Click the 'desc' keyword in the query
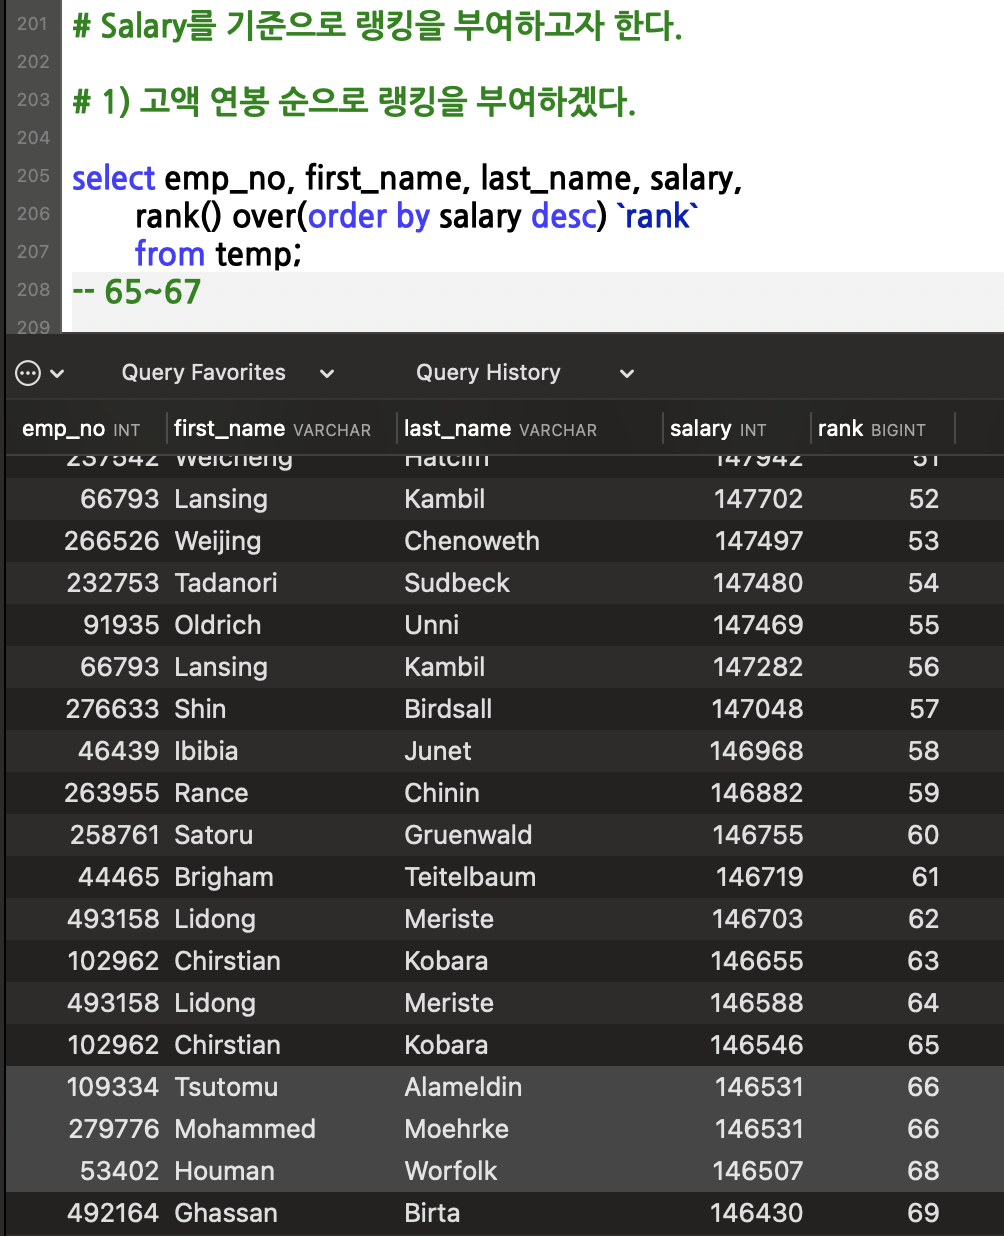Image resolution: width=1004 pixels, height=1236 pixels. (x=563, y=216)
